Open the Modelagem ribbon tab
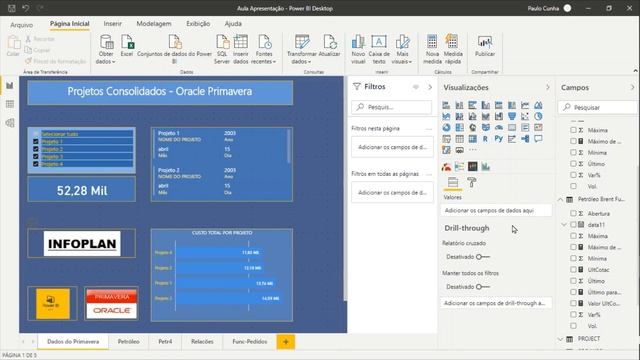Viewport: 640px width, 360px height. click(154, 24)
